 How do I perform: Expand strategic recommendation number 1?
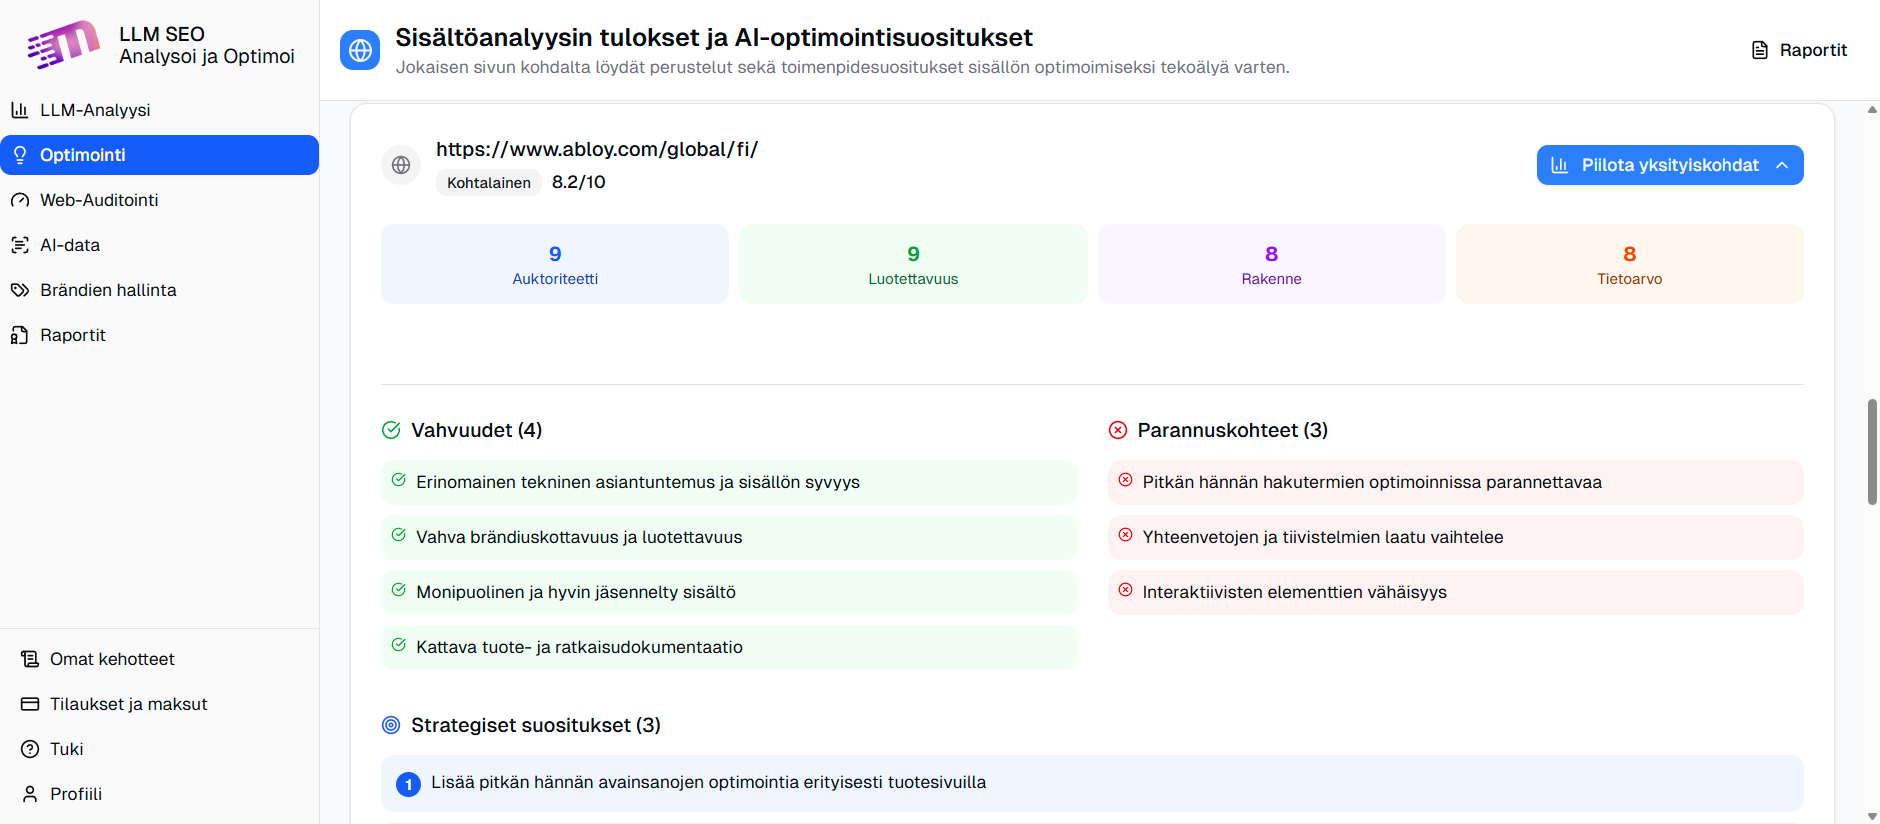1091,783
